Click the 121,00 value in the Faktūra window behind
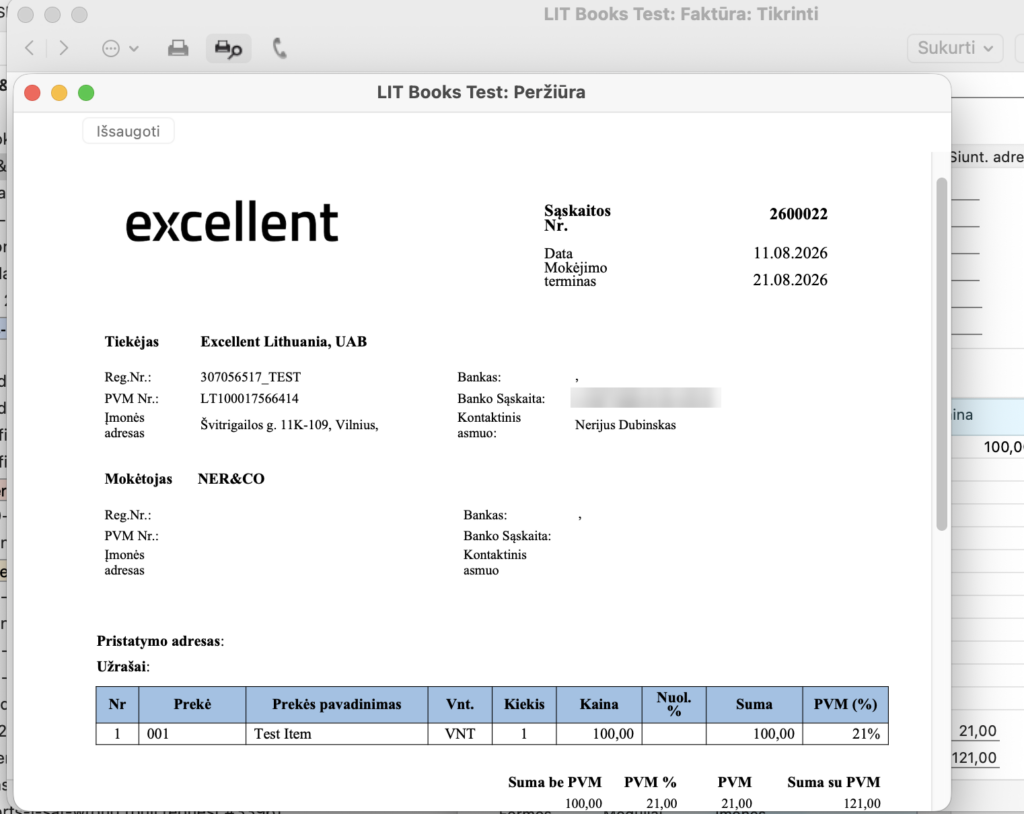This screenshot has width=1024, height=814. [974, 758]
